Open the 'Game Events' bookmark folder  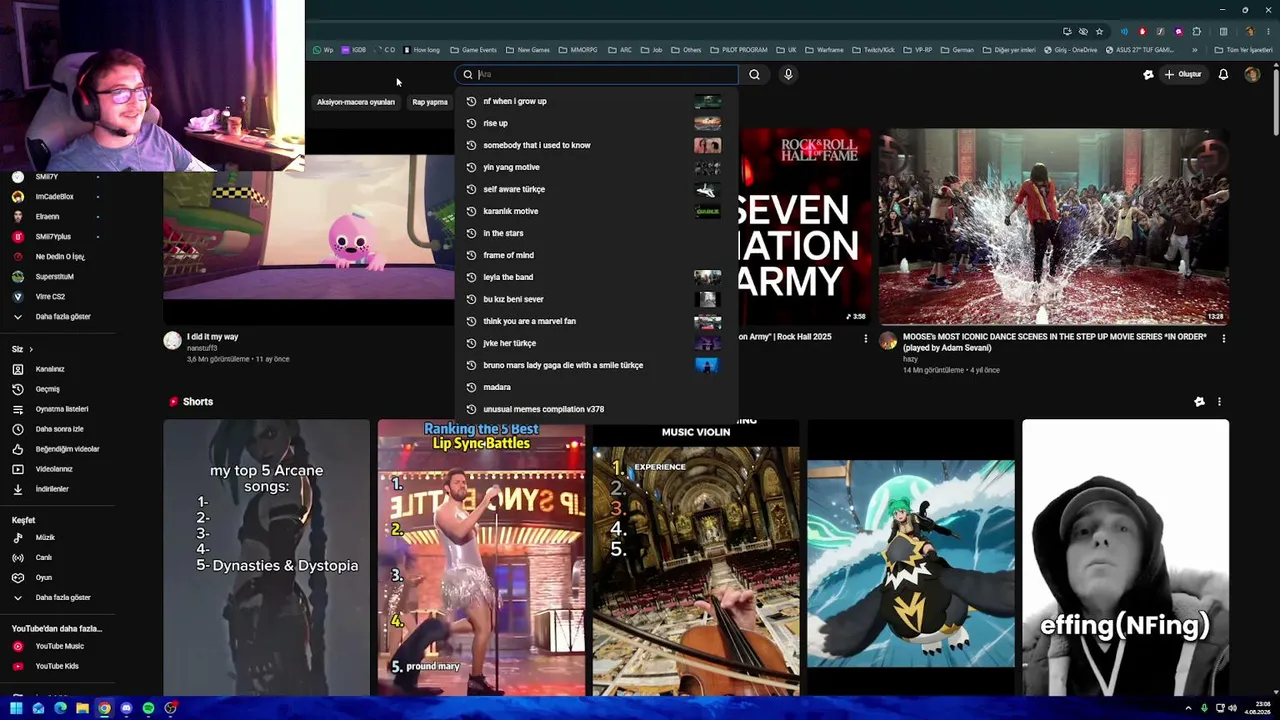473,49
